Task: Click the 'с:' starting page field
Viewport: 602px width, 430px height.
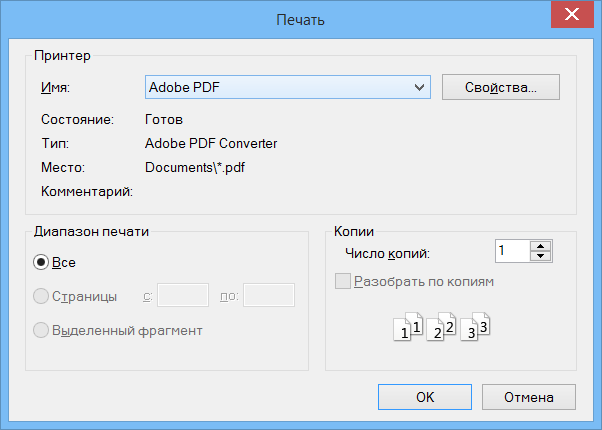Action: (x=183, y=295)
